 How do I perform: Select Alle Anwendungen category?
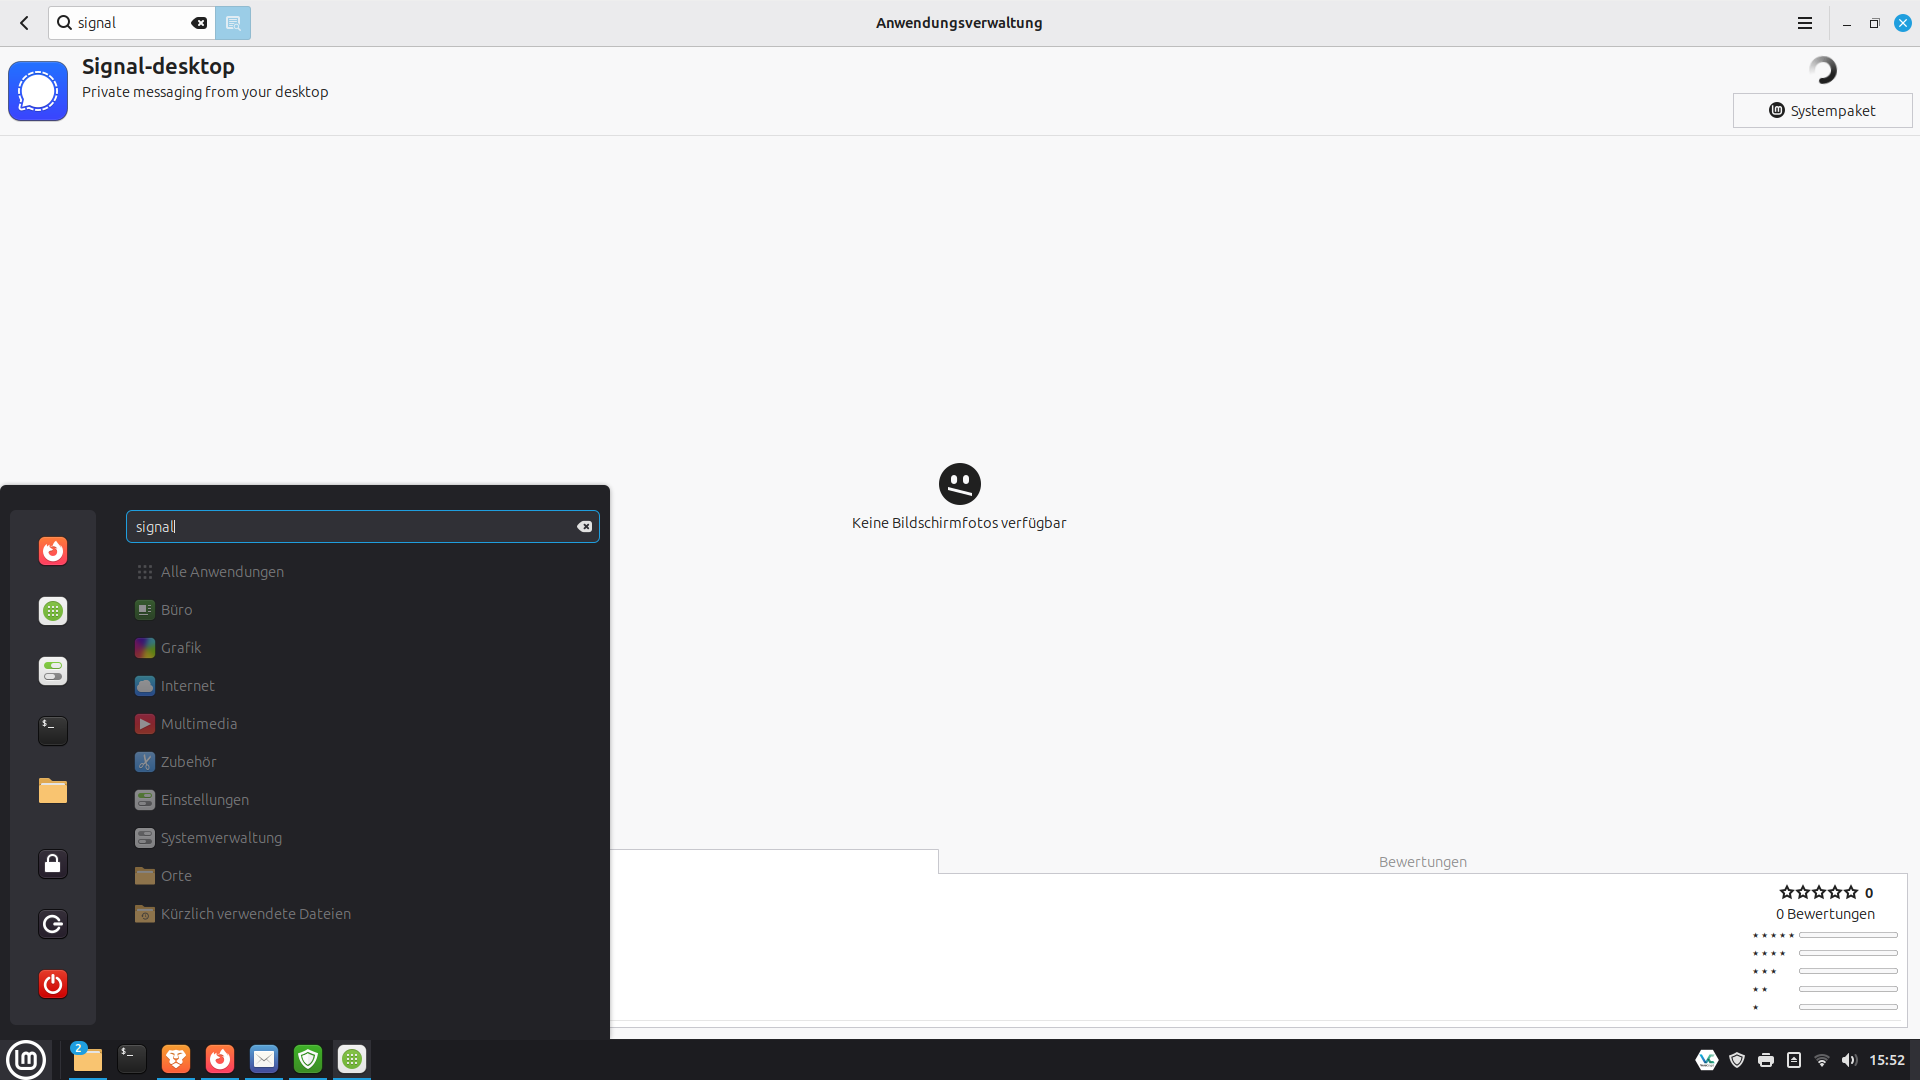[x=222, y=572]
